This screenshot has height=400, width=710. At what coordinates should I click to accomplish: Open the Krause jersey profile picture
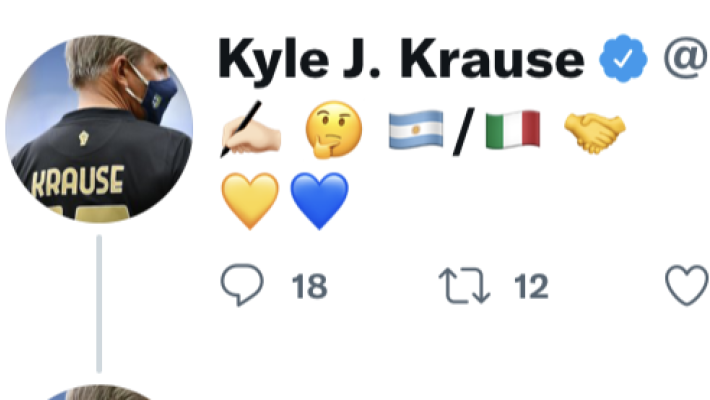(x=98, y=129)
